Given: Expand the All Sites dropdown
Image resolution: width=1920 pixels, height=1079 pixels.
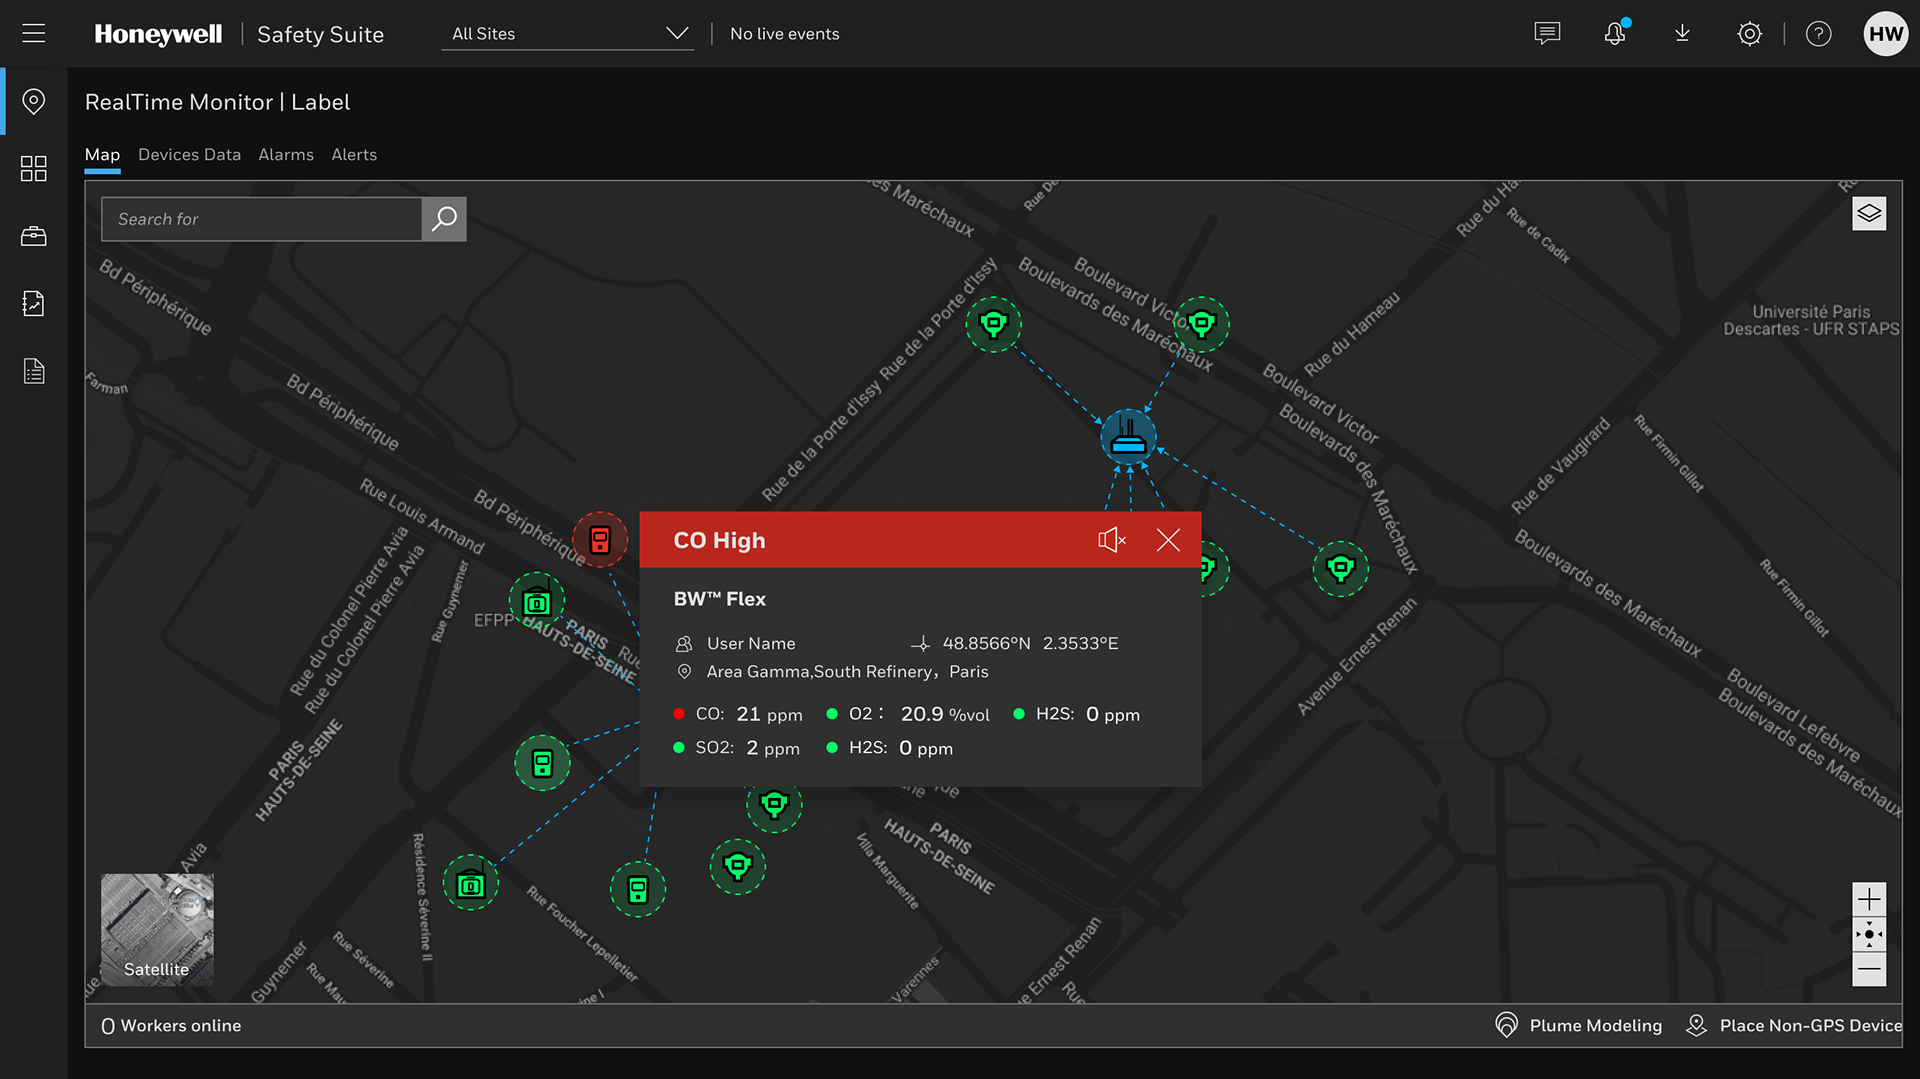Looking at the screenshot, I should click(x=568, y=33).
